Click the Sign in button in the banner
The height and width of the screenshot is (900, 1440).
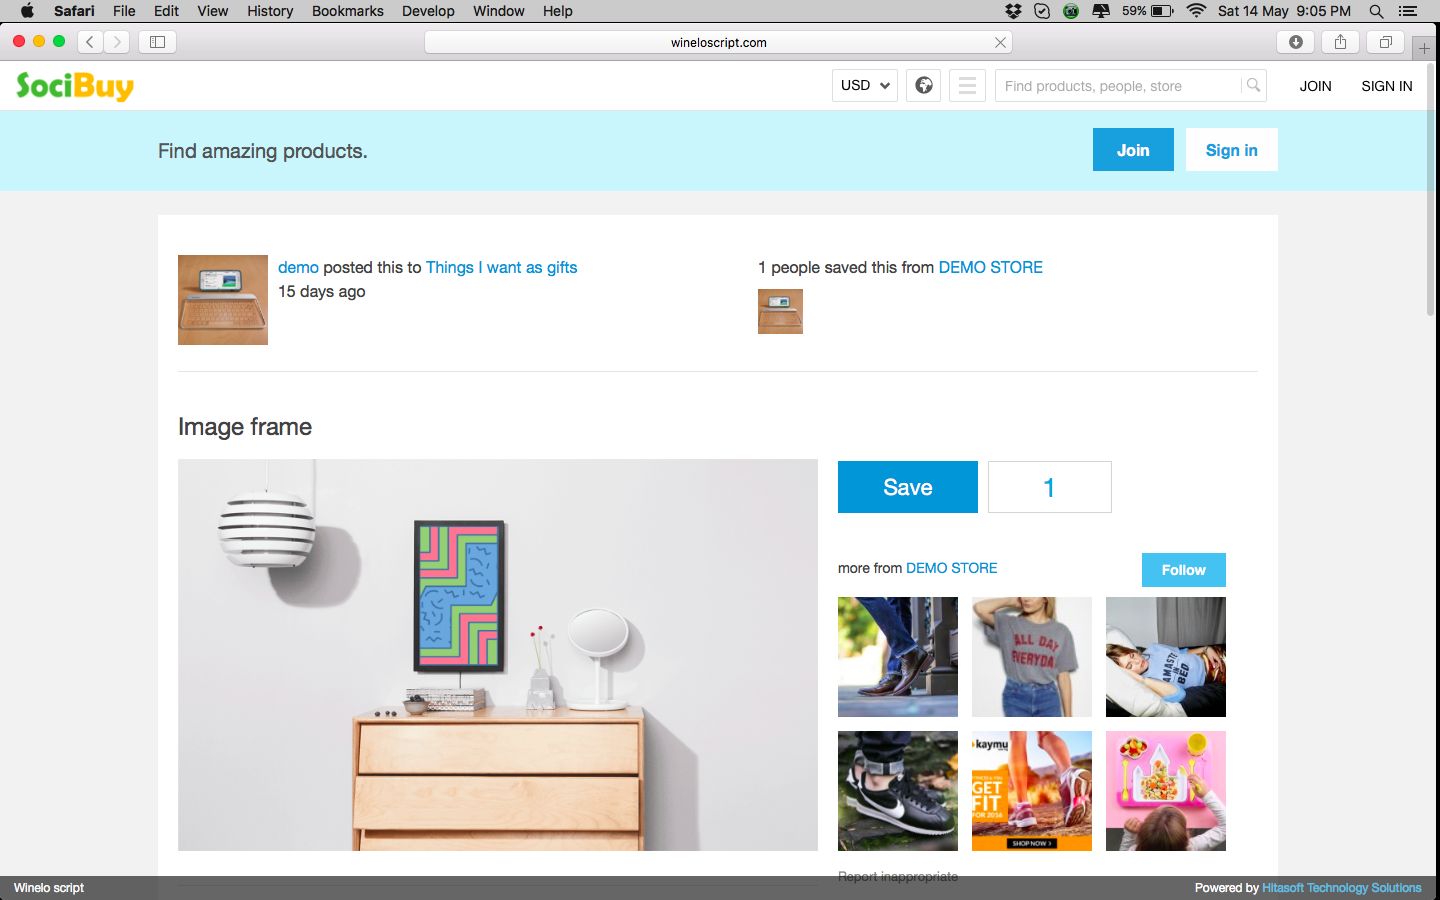pyautogui.click(x=1232, y=150)
